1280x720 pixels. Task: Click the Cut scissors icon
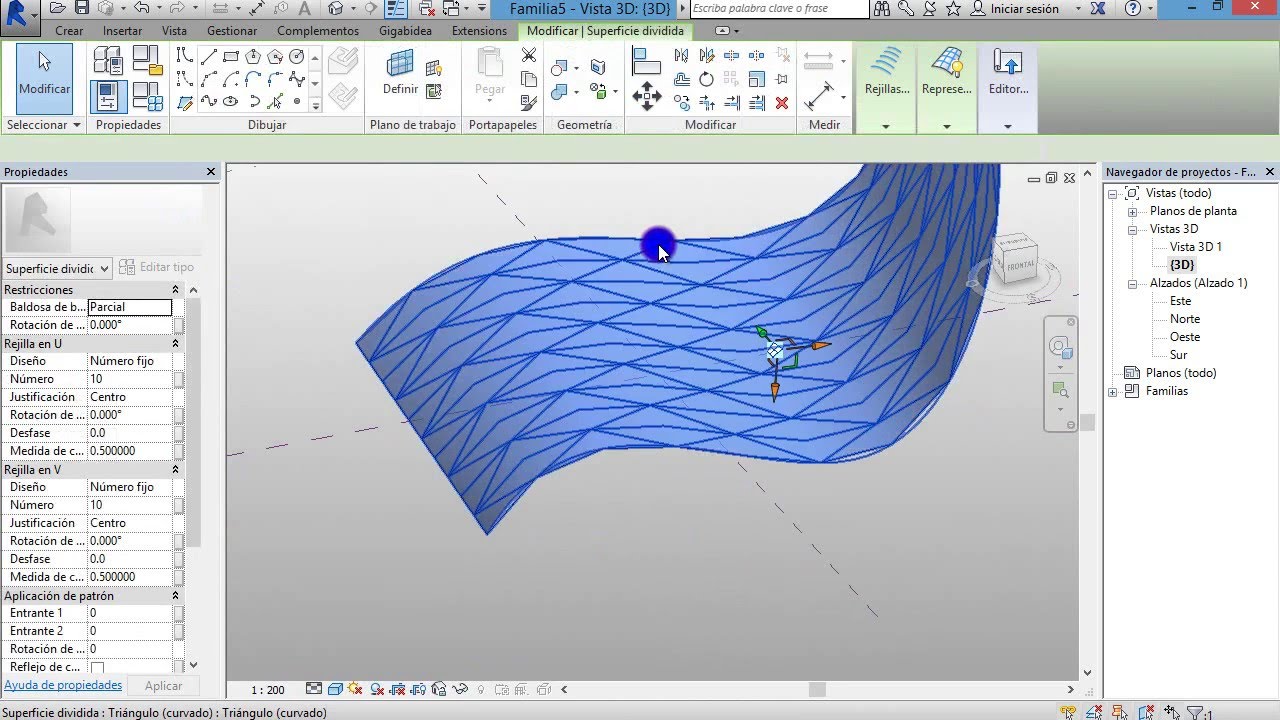[529, 55]
